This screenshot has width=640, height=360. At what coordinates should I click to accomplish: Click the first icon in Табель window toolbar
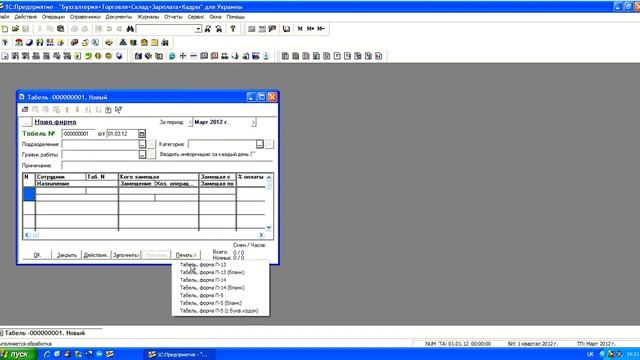[25, 109]
